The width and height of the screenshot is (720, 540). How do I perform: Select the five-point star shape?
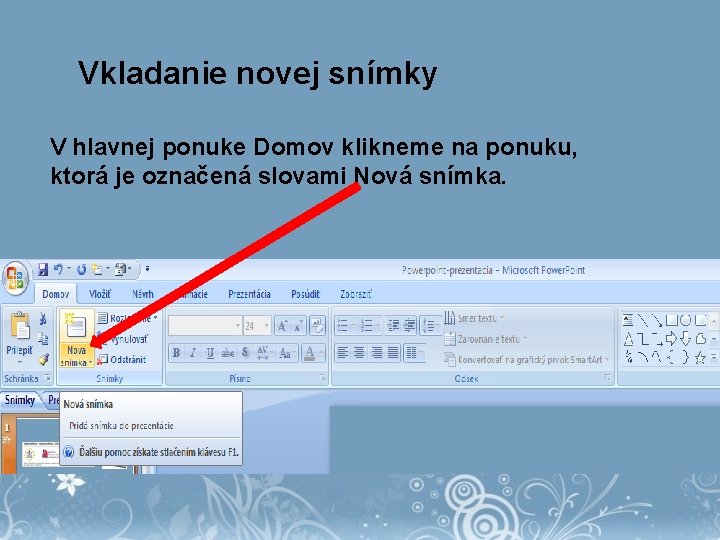pyautogui.click(x=700, y=357)
